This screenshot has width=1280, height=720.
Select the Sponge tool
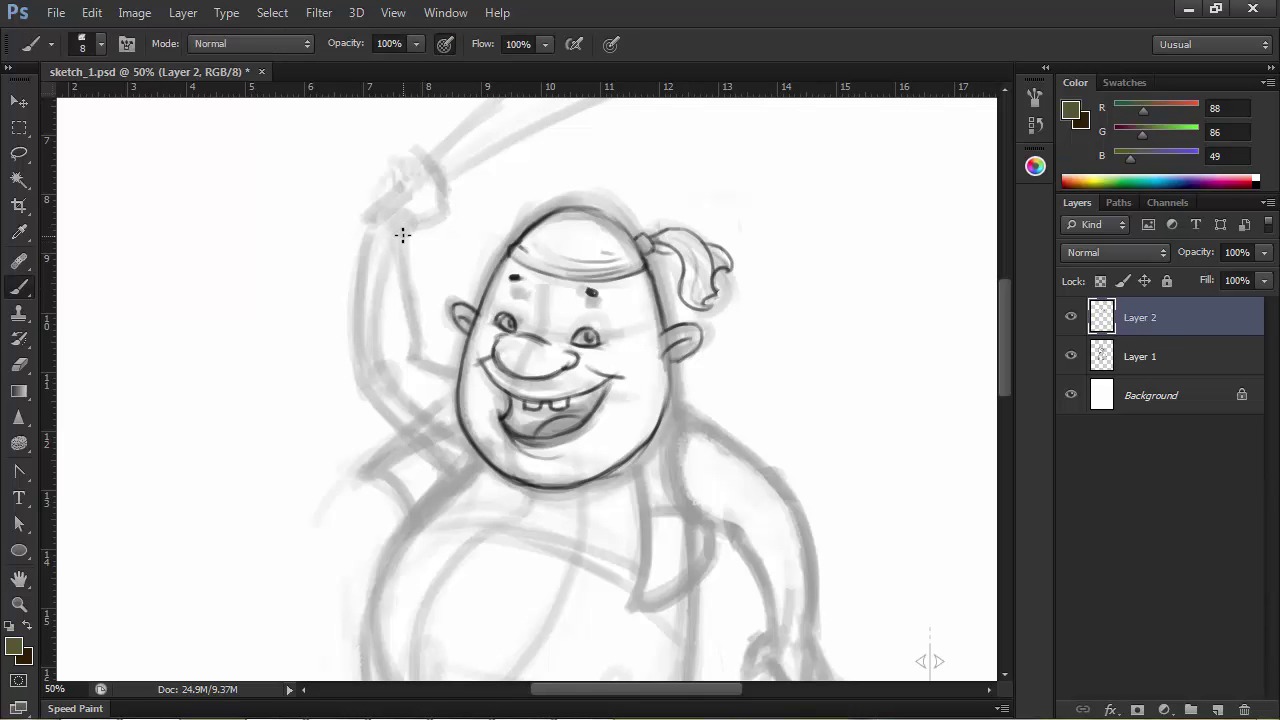[19, 443]
